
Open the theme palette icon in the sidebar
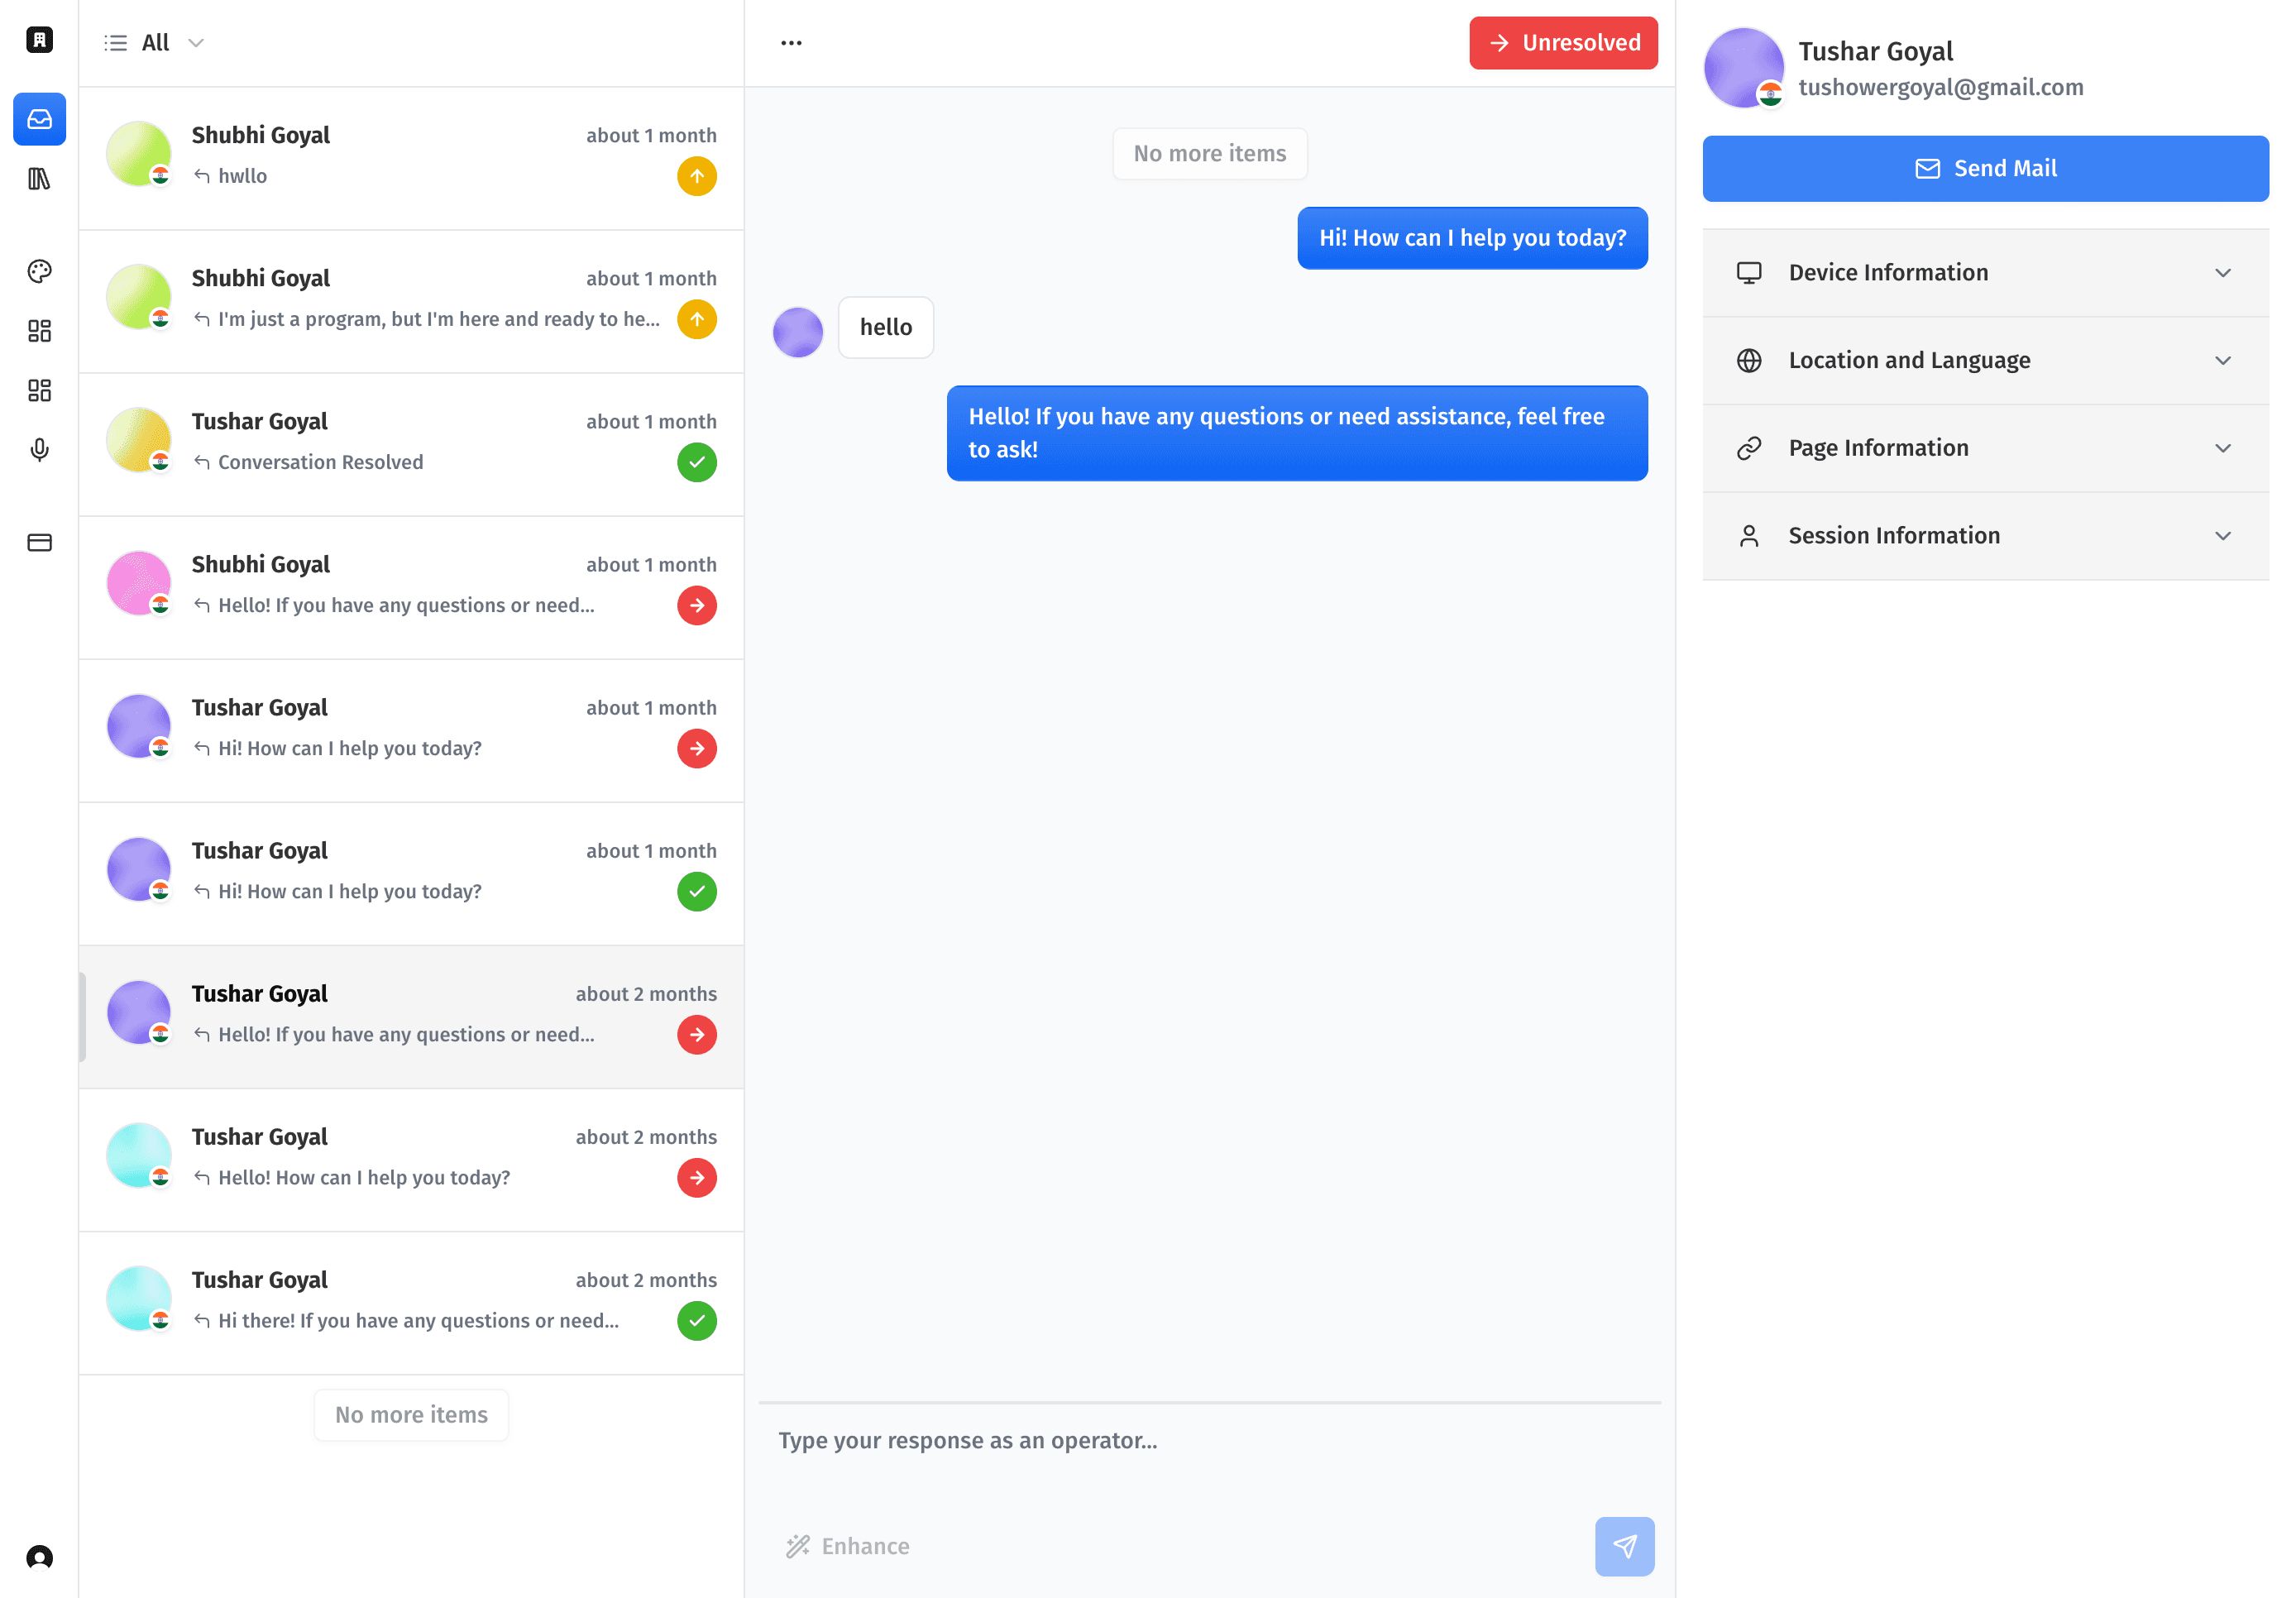click(39, 270)
